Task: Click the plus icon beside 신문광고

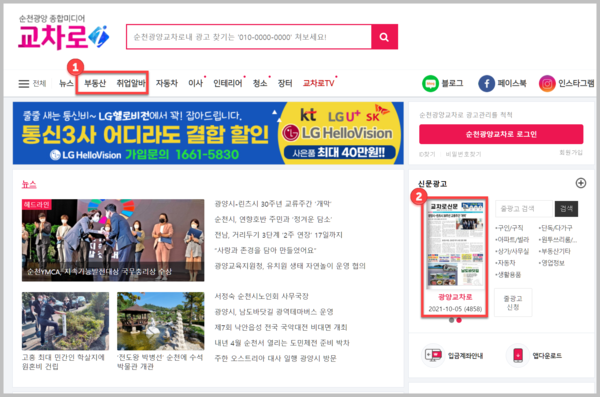Action: (x=580, y=183)
